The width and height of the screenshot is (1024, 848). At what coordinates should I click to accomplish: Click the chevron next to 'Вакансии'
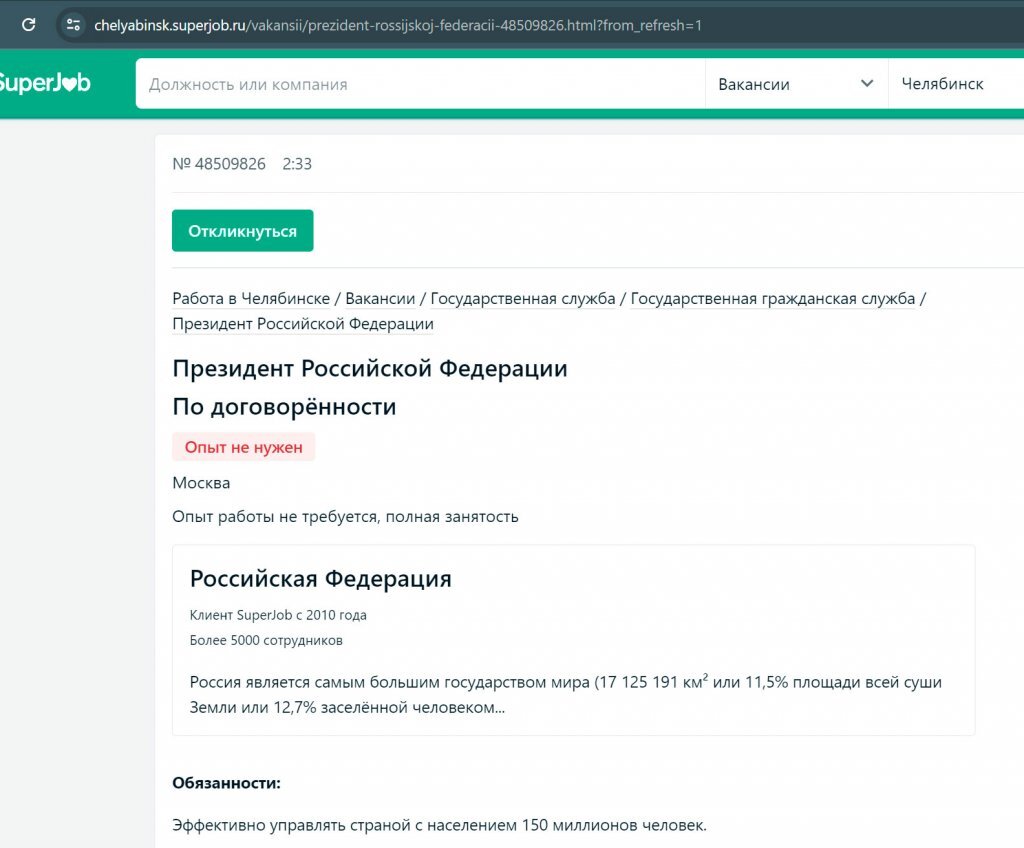(867, 84)
